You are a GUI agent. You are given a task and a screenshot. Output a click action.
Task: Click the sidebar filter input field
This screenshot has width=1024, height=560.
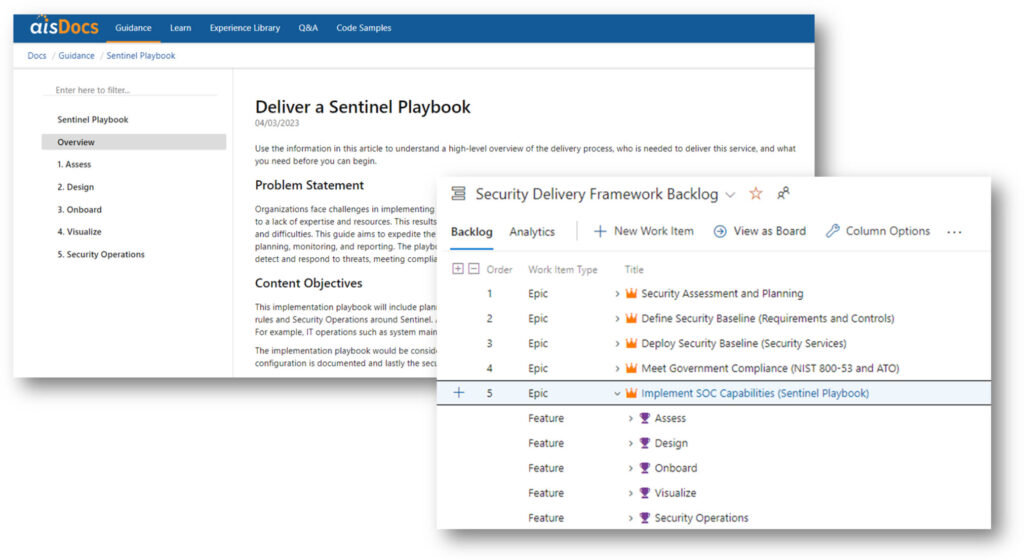pos(129,90)
